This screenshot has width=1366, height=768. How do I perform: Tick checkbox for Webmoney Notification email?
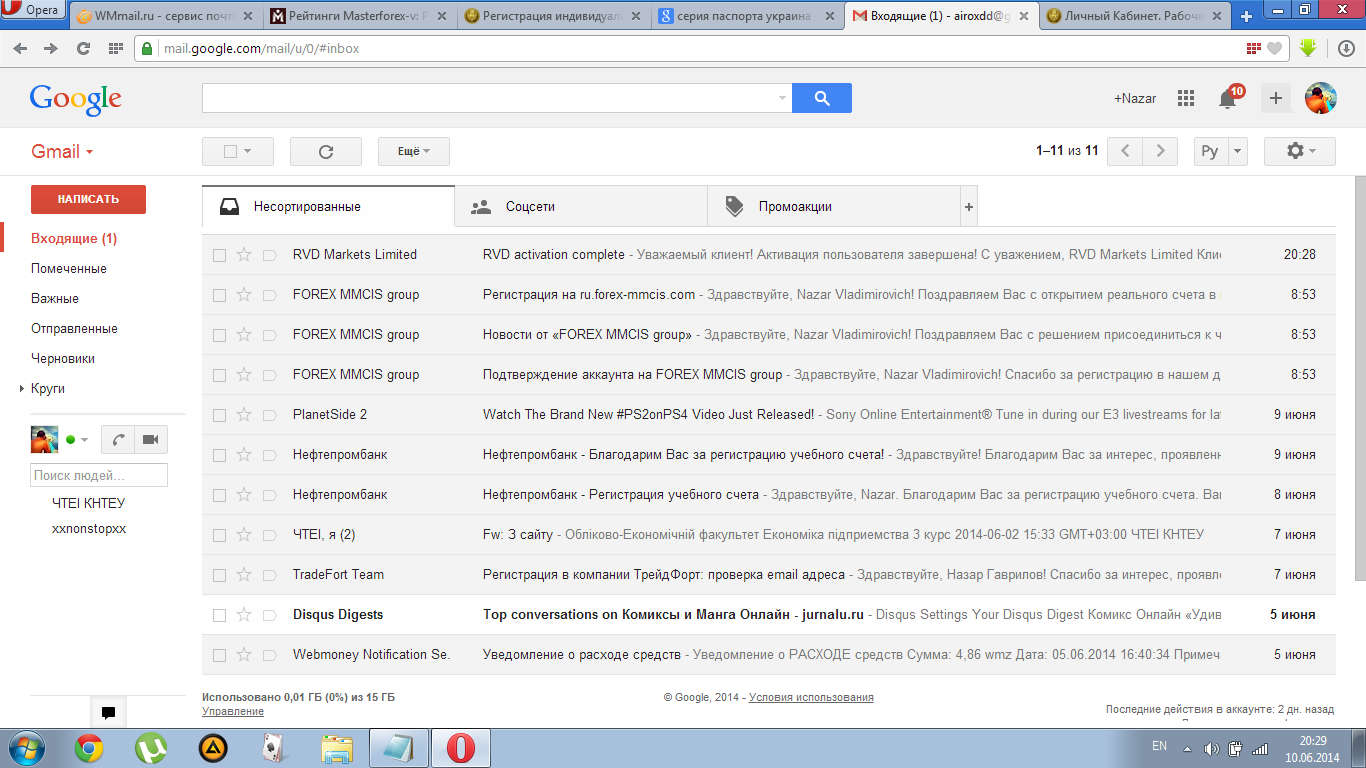[x=219, y=655]
